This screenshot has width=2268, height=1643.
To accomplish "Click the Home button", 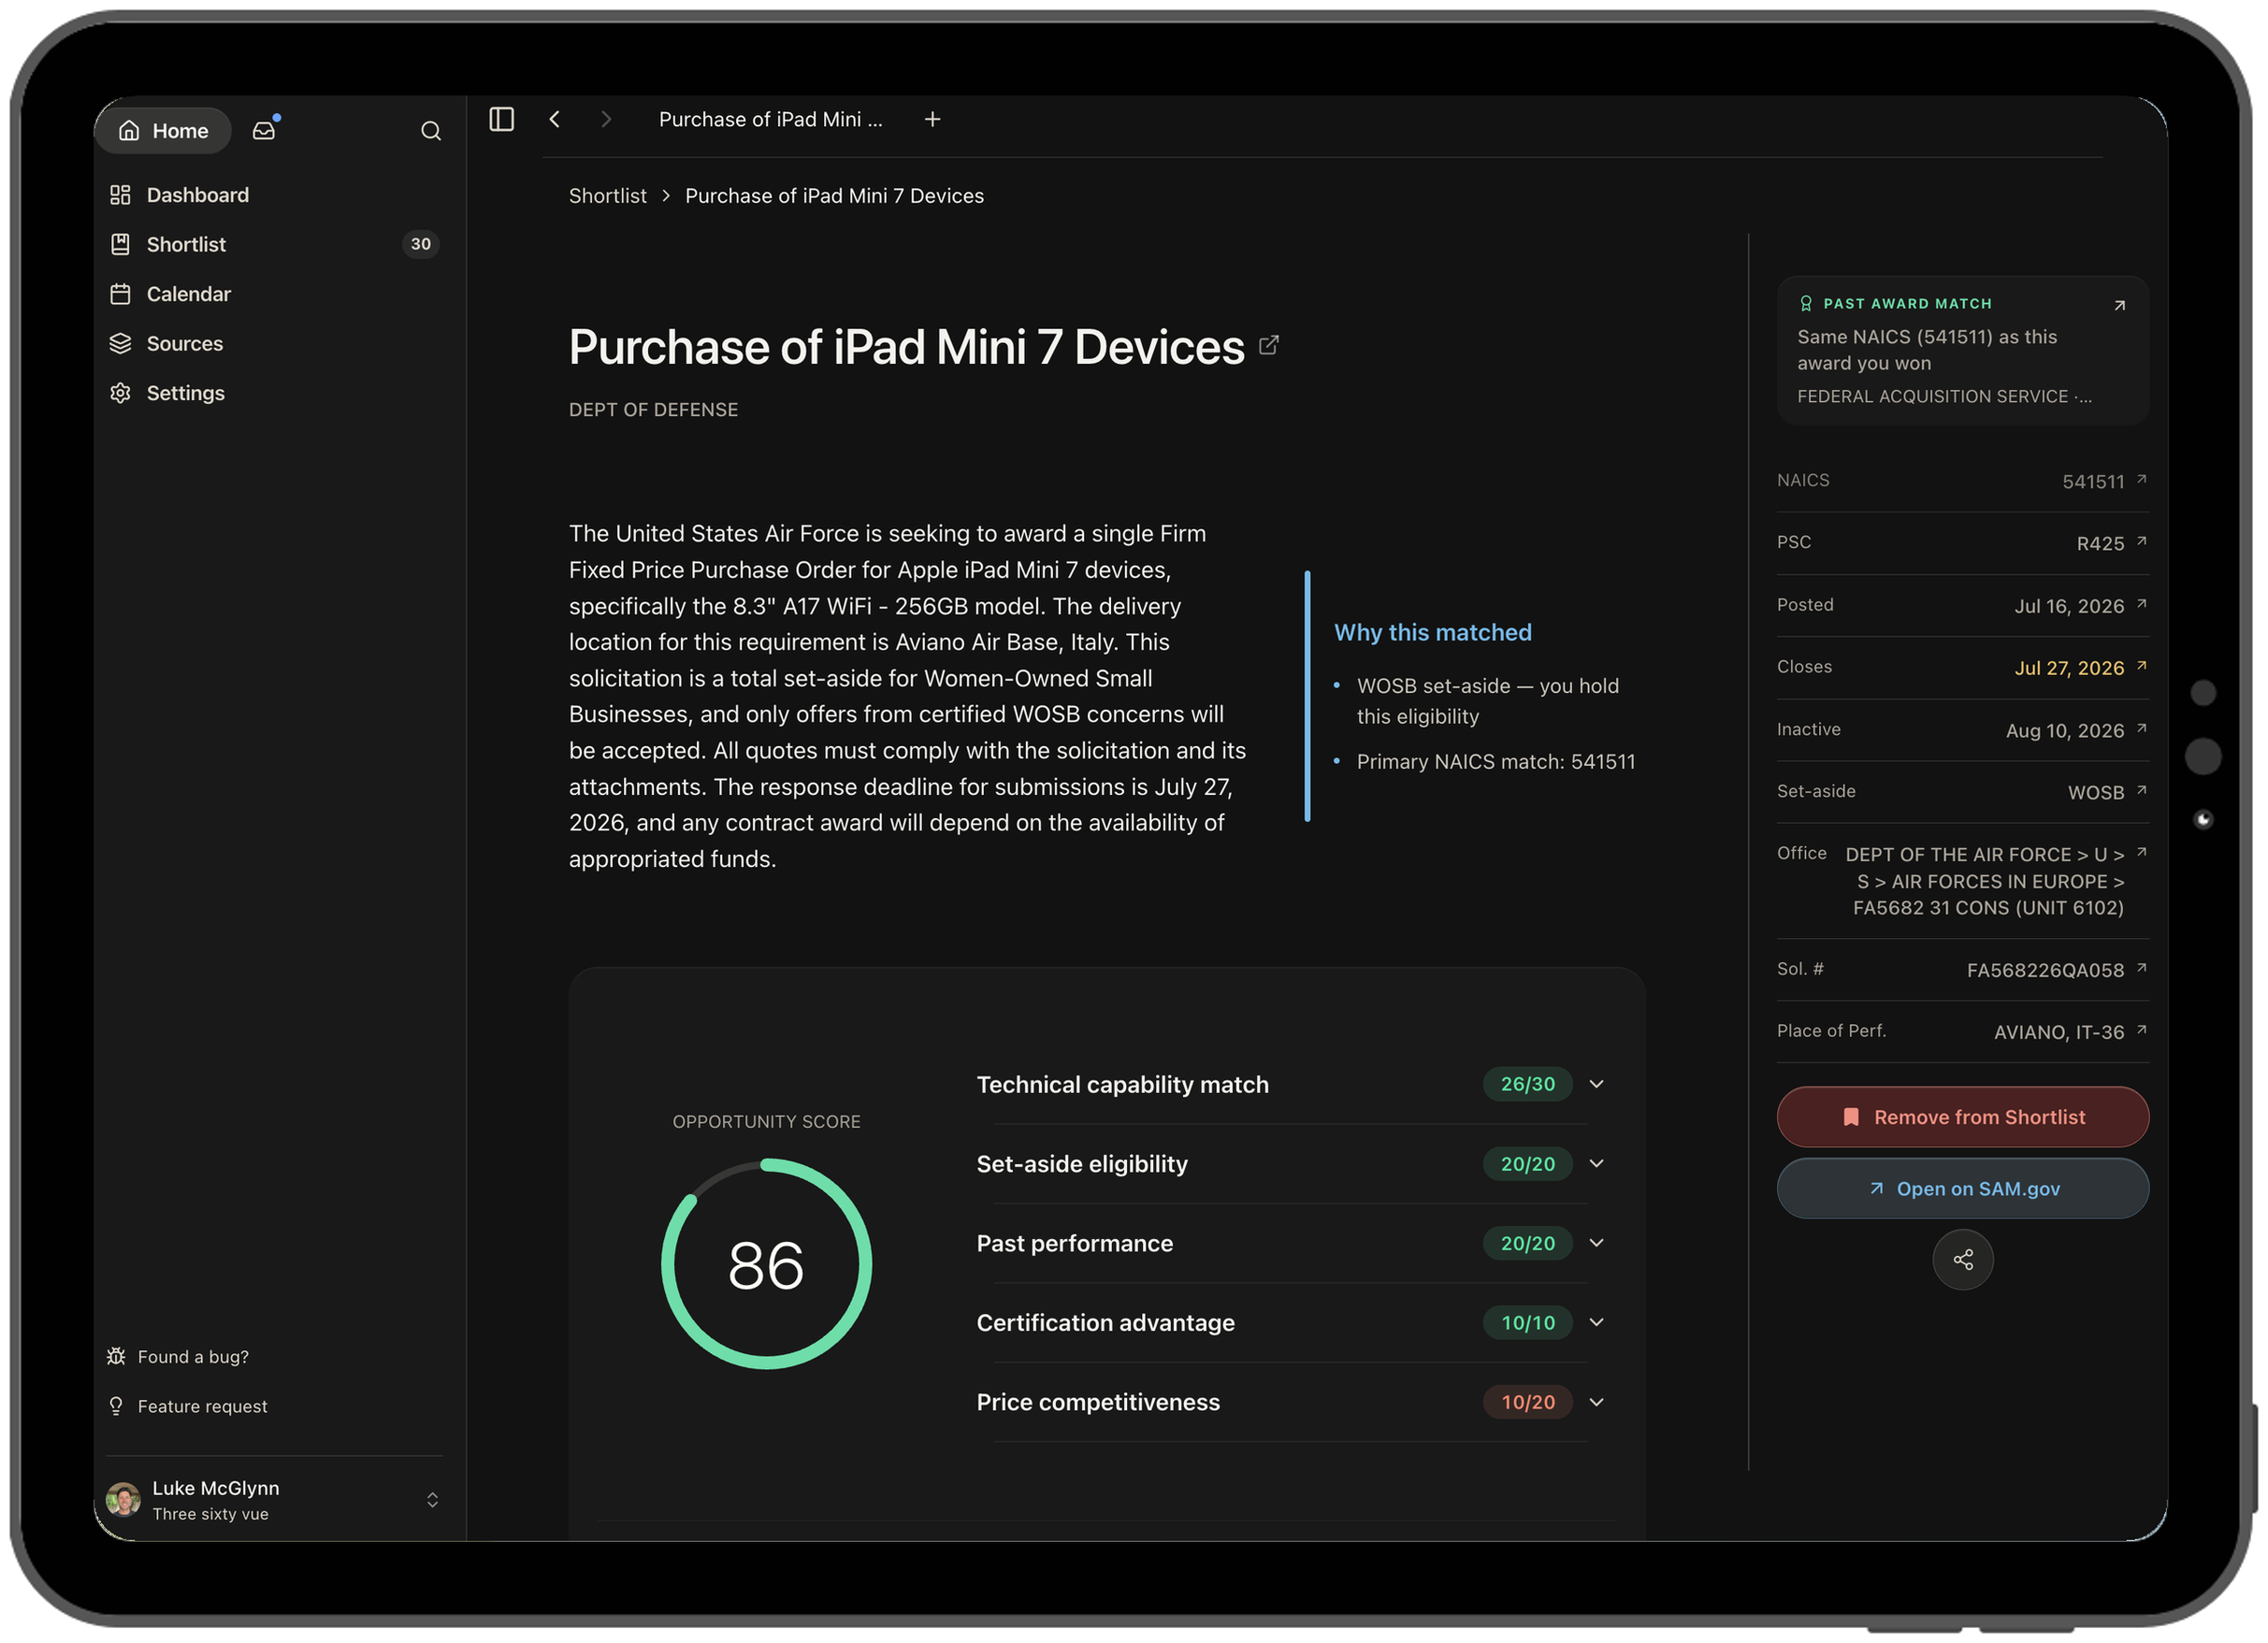I will click(164, 130).
